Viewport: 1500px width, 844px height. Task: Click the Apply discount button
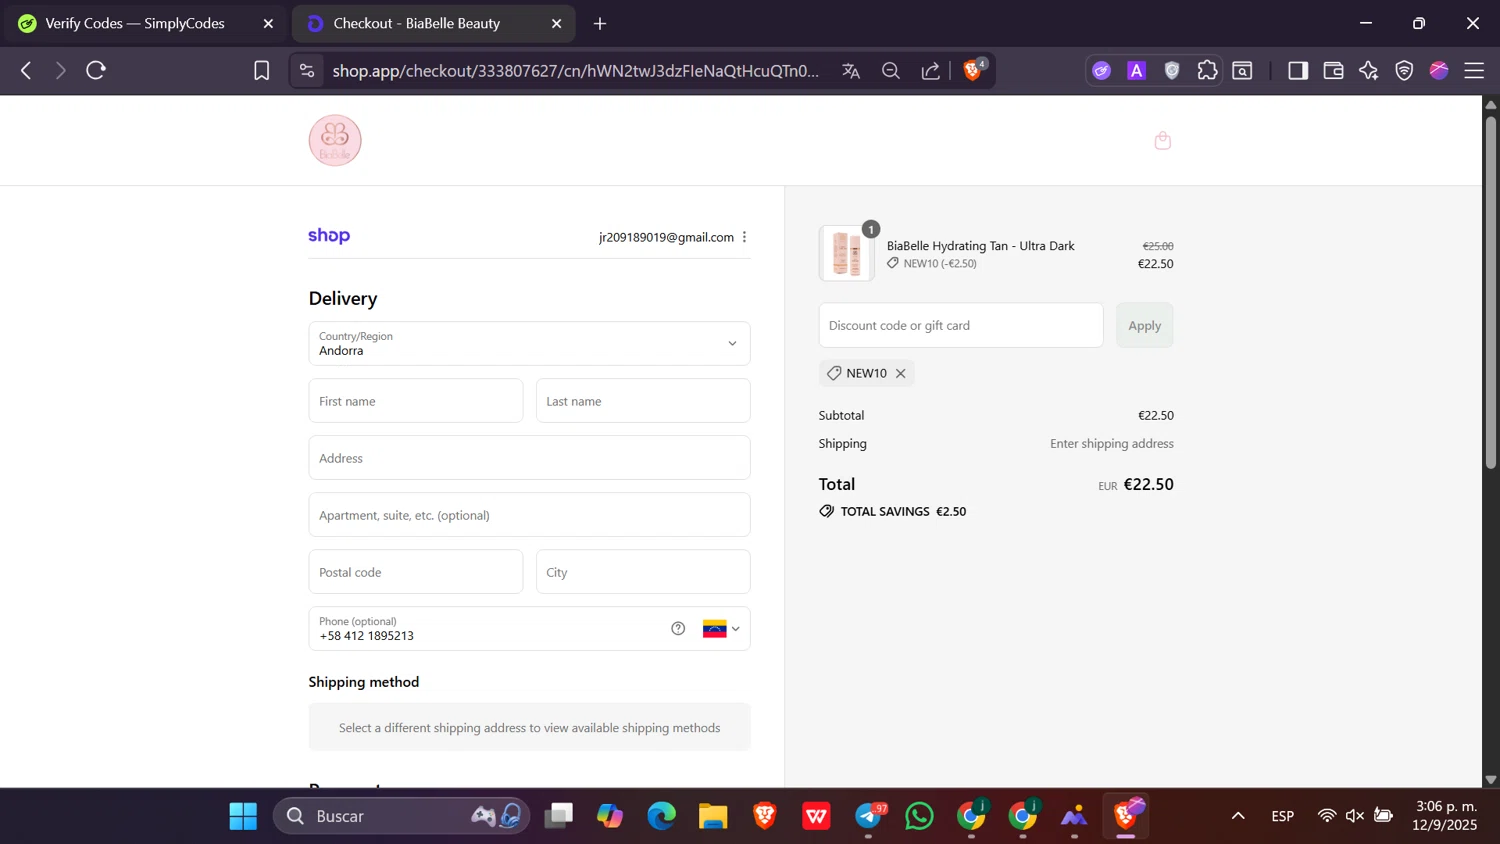(1144, 325)
